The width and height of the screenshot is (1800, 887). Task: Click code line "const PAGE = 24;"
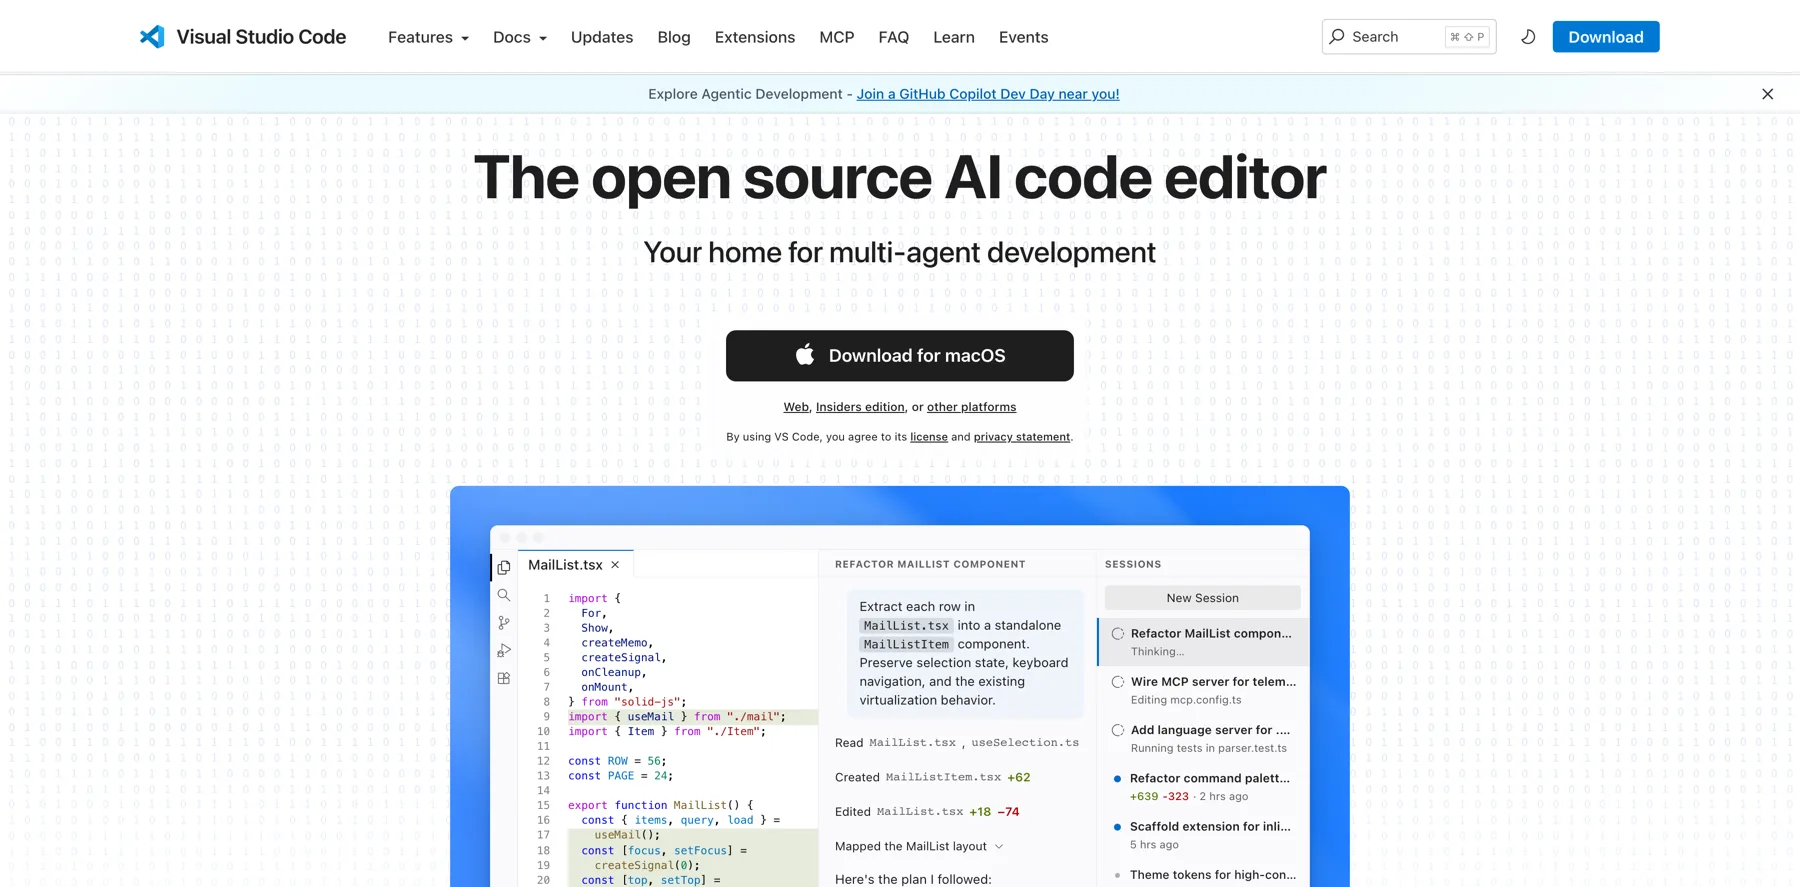(x=620, y=776)
